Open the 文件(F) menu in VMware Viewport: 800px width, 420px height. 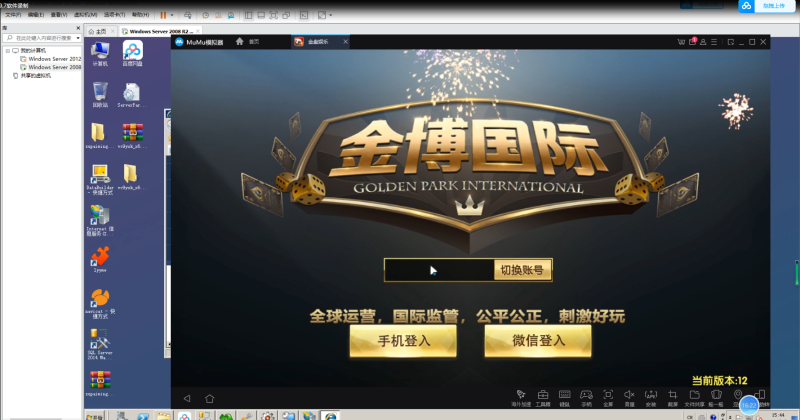coord(13,15)
